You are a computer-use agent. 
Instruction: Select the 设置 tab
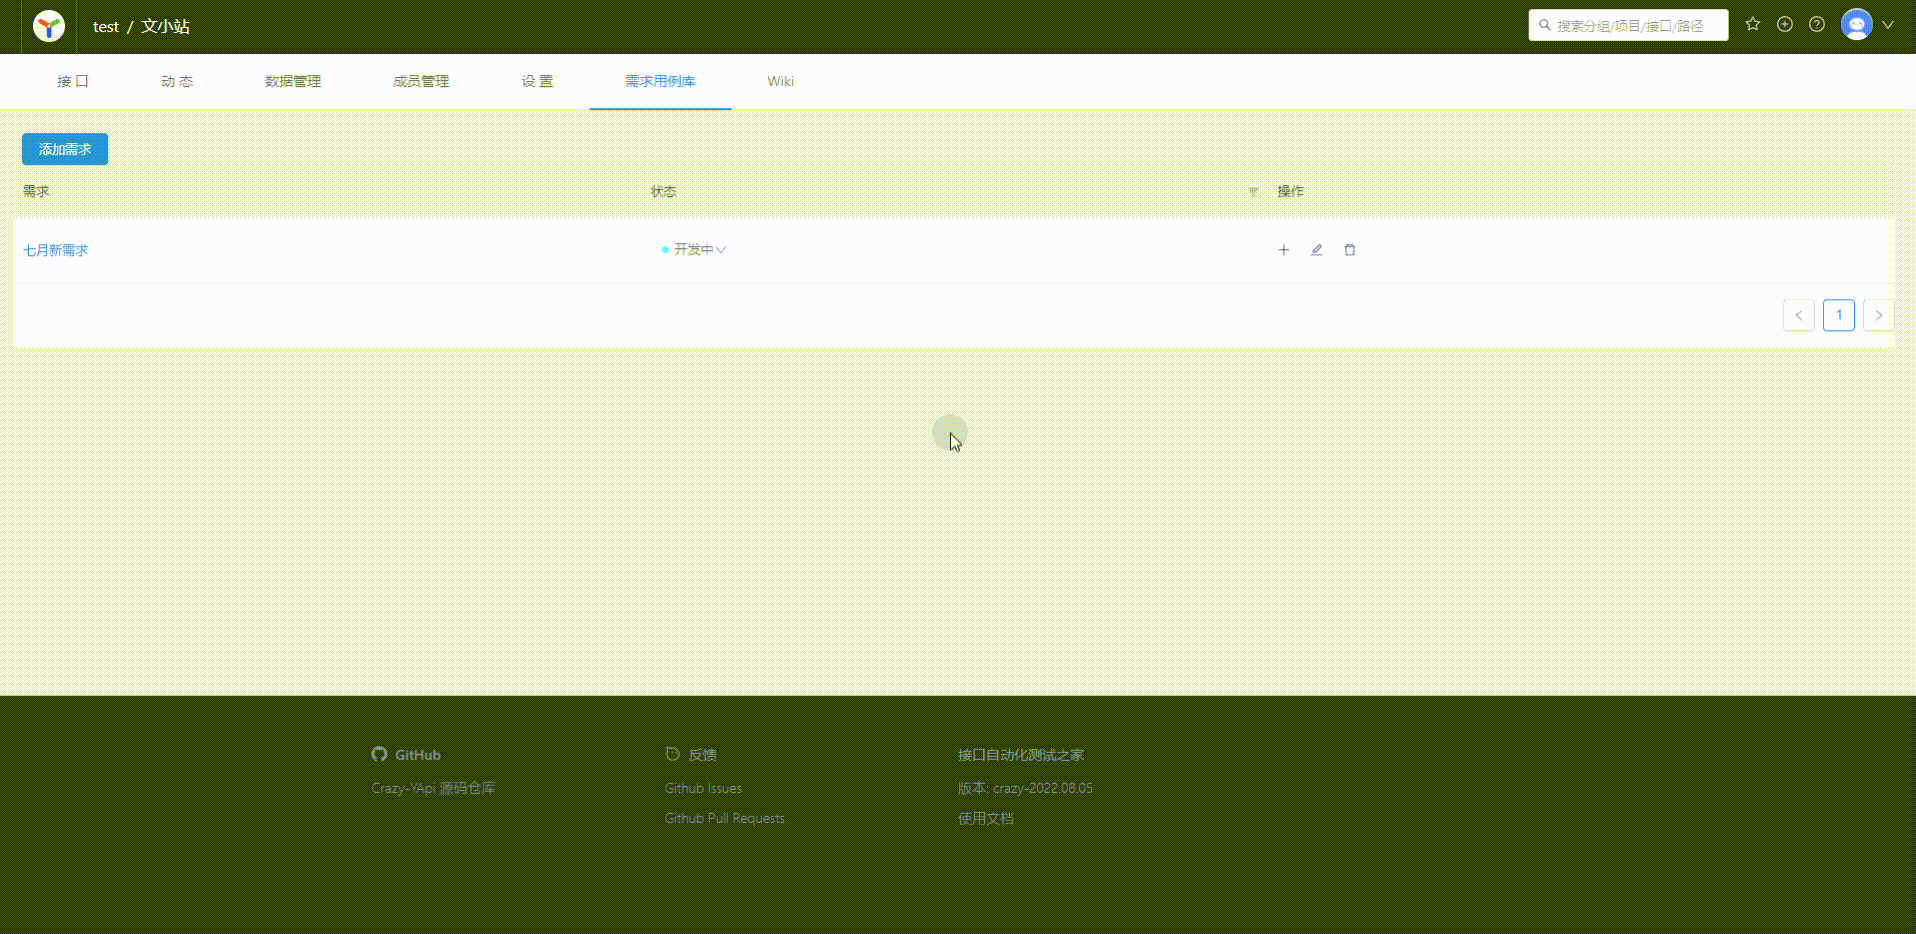[536, 81]
